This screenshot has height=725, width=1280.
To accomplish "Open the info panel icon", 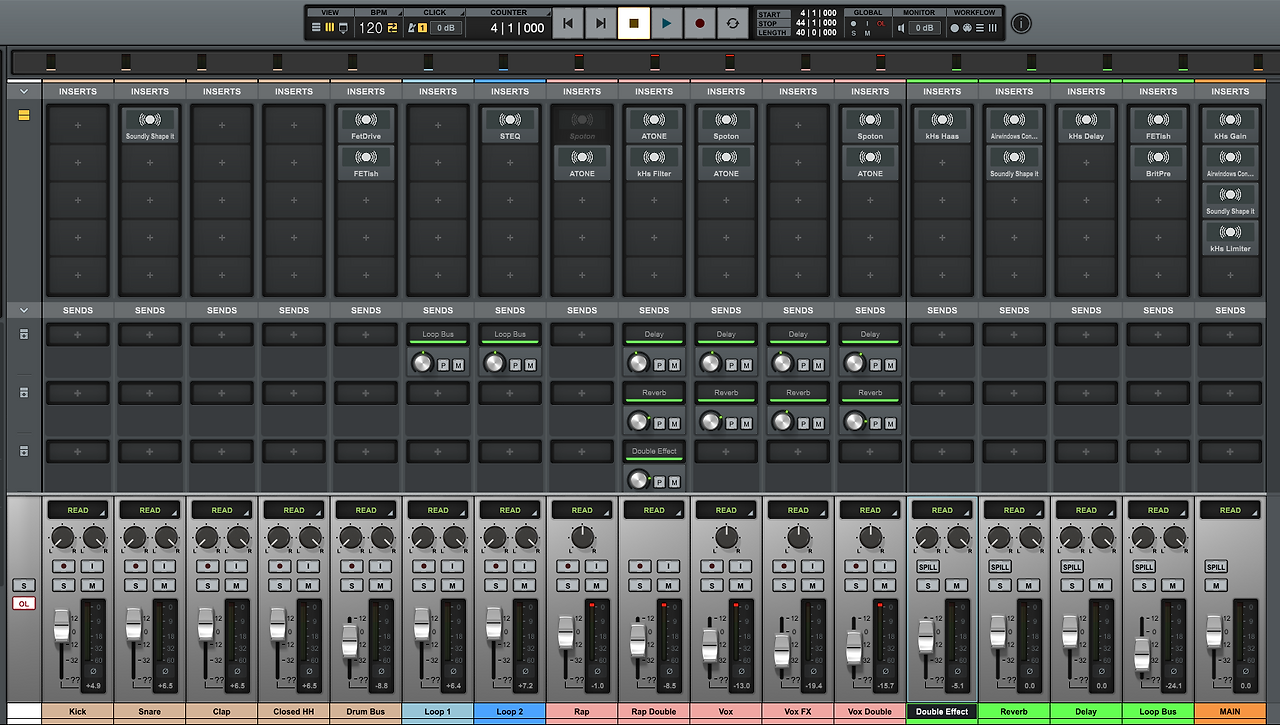I will 1021,23.
